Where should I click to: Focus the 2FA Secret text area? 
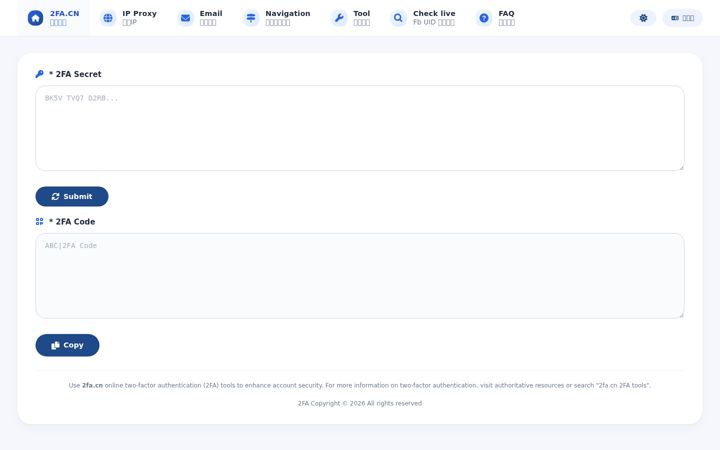[360, 128]
